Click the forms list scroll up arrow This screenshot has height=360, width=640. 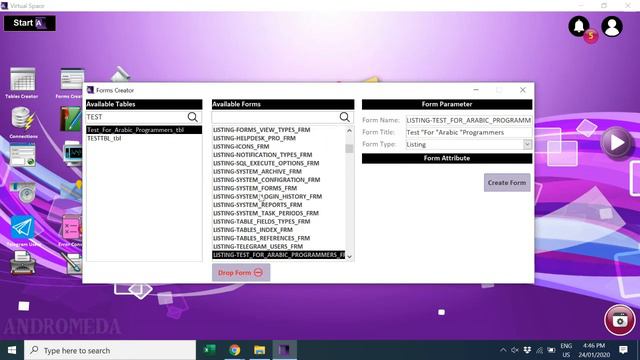pyautogui.click(x=349, y=131)
